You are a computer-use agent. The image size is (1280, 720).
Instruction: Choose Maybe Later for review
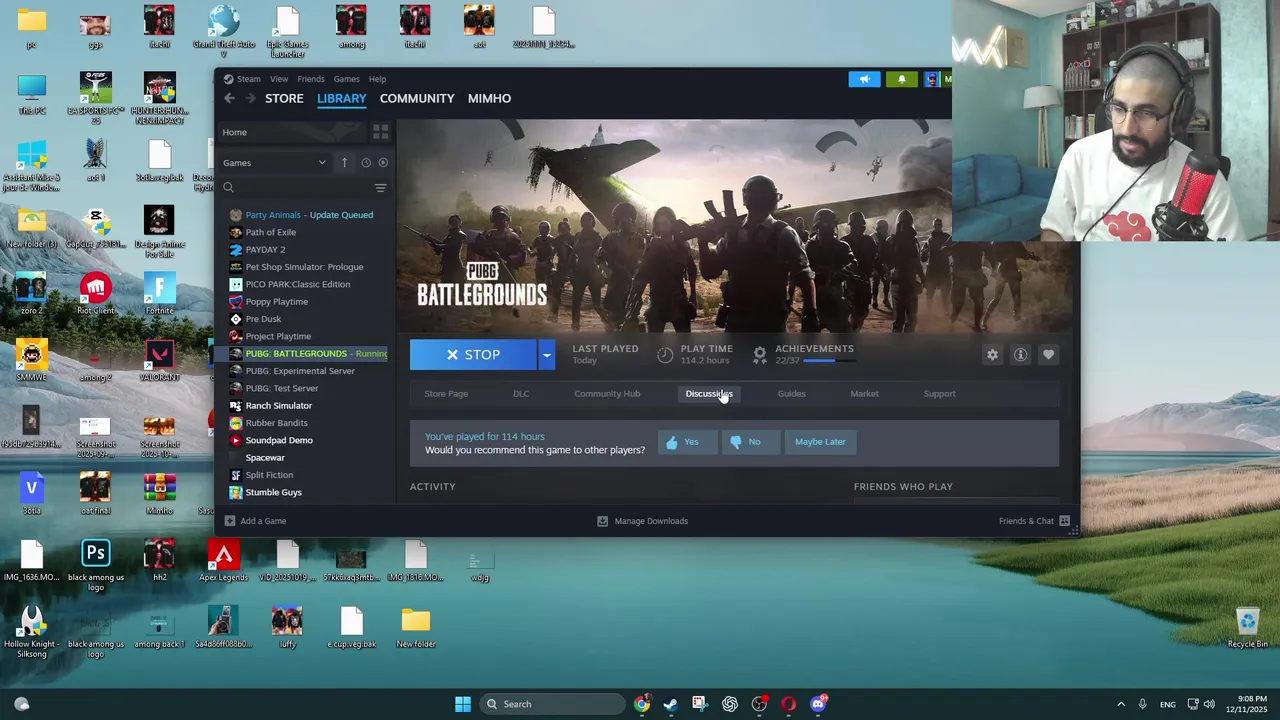820,442
